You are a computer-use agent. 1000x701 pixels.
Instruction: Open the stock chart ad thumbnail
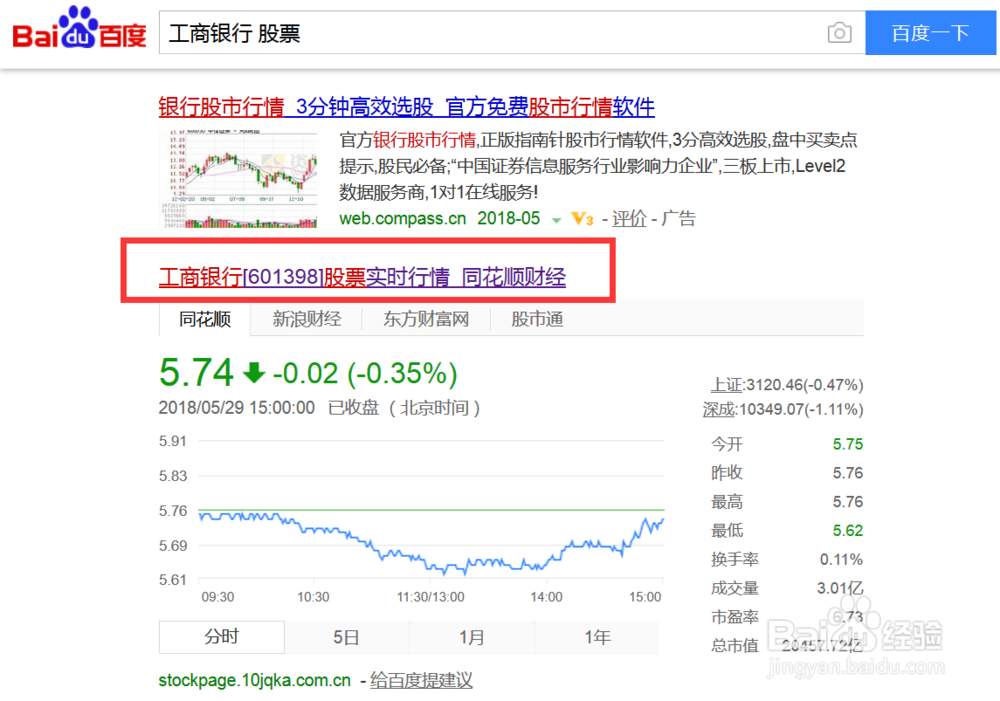point(238,179)
